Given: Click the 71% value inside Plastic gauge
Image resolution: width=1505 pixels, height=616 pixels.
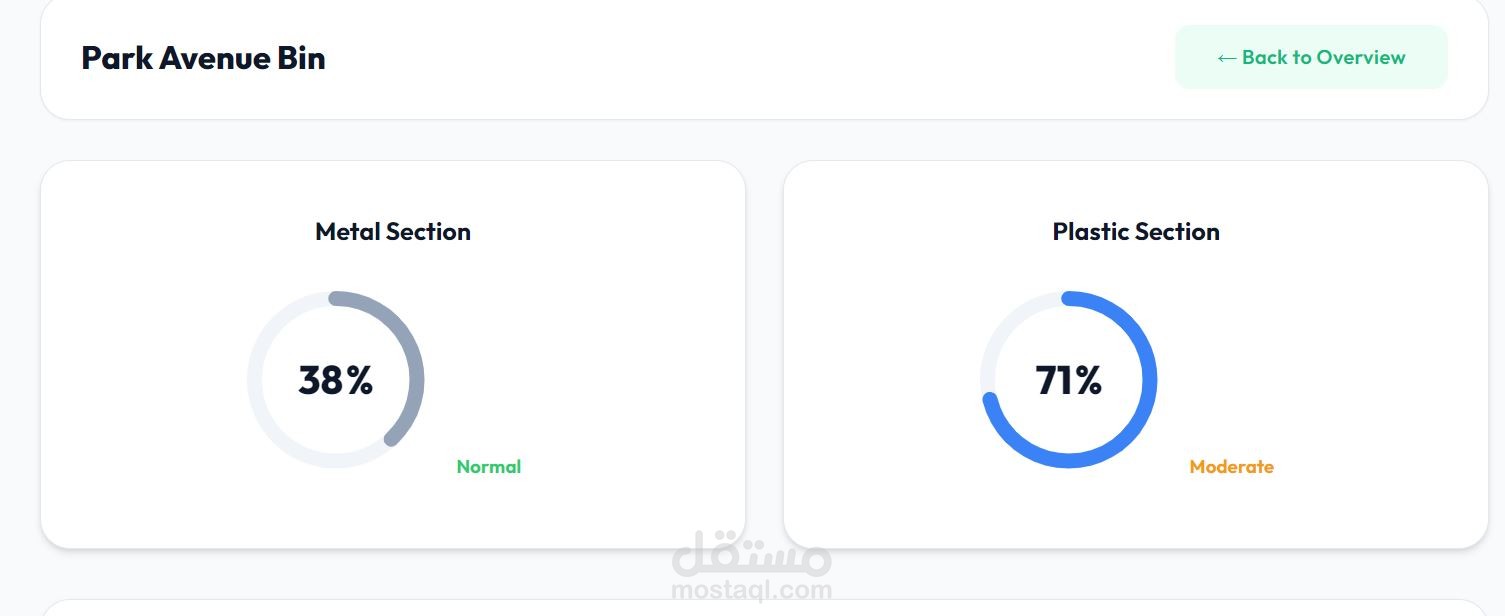Looking at the screenshot, I should coord(1068,381).
